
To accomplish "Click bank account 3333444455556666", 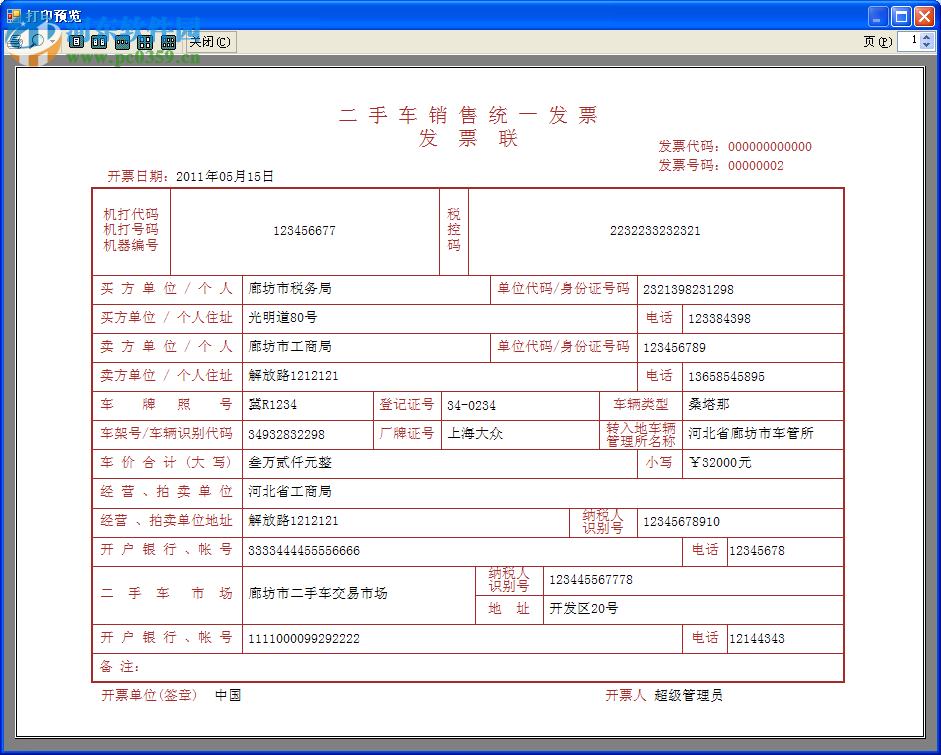I will click(304, 551).
